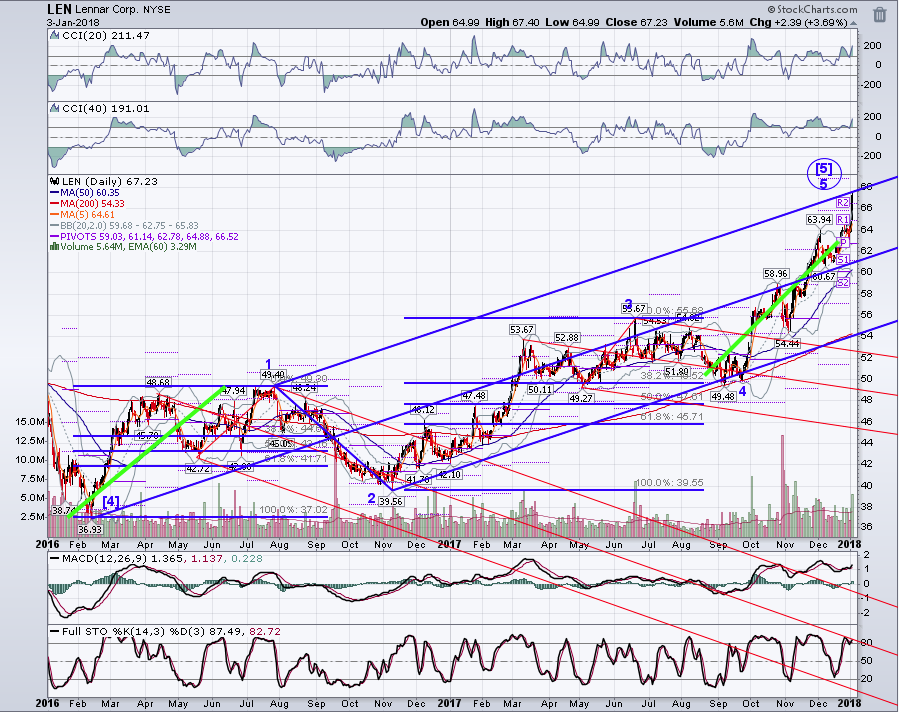Viewport: 899px width, 712px height.
Task: Click the volume bars icon in legend
Action: tap(54, 247)
